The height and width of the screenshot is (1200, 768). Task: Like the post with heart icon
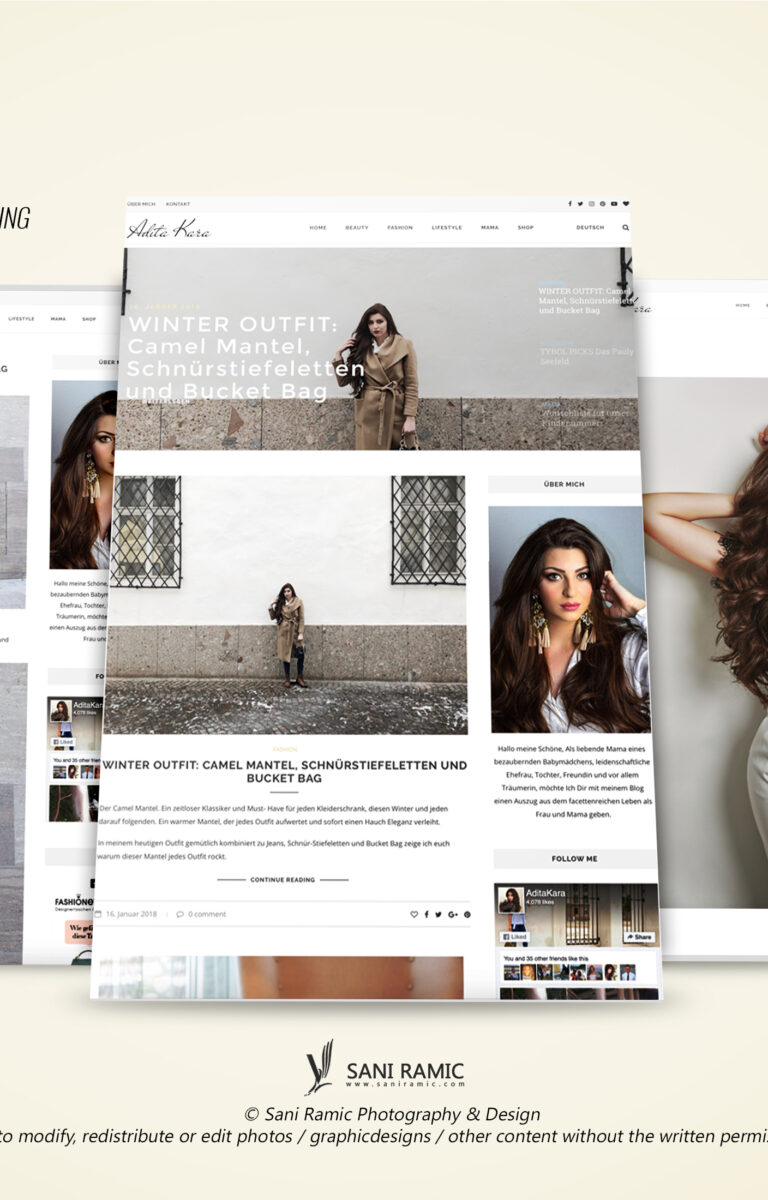pyautogui.click(x=414, y=914)
